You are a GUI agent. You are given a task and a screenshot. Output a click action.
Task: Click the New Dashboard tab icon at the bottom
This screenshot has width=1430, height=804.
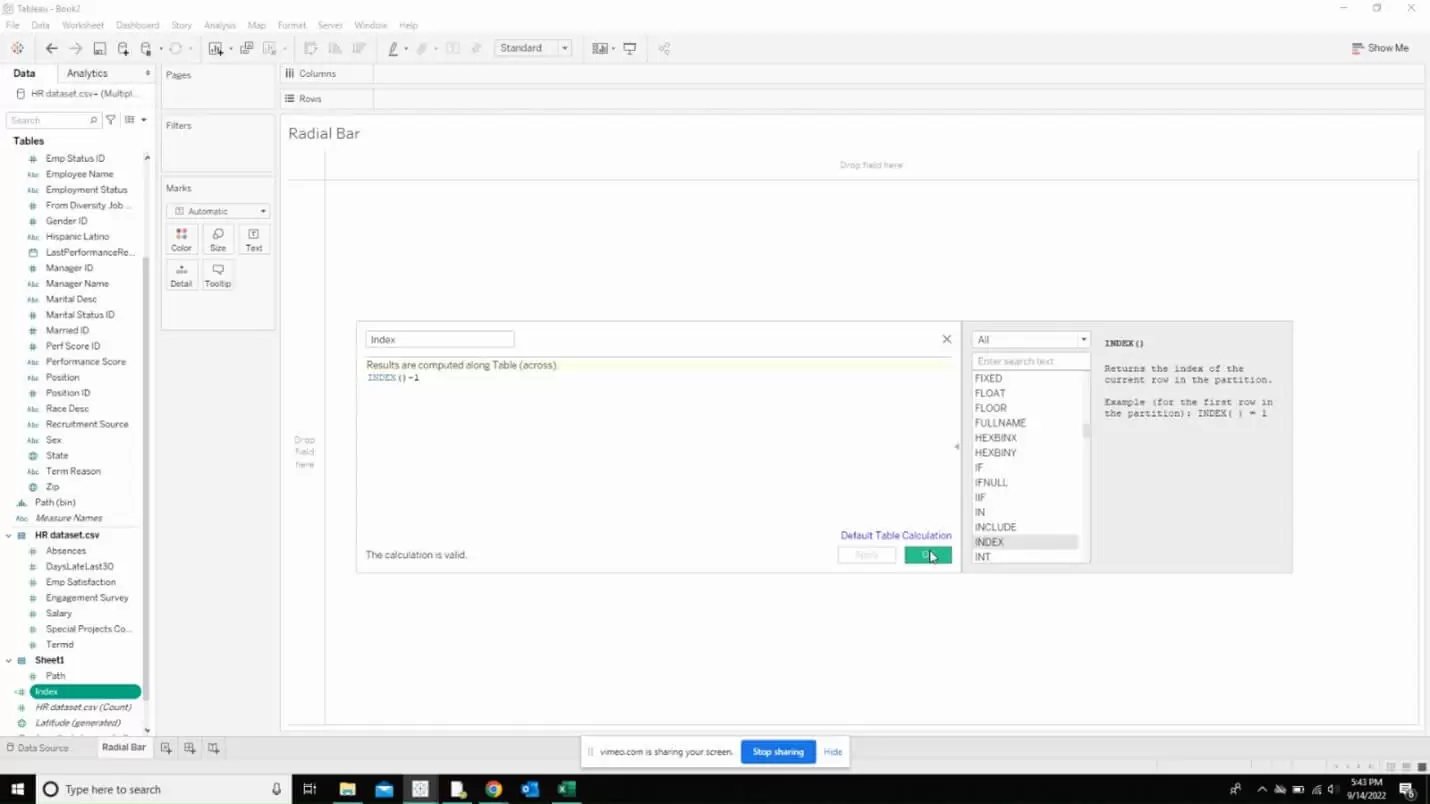(189, 748)
